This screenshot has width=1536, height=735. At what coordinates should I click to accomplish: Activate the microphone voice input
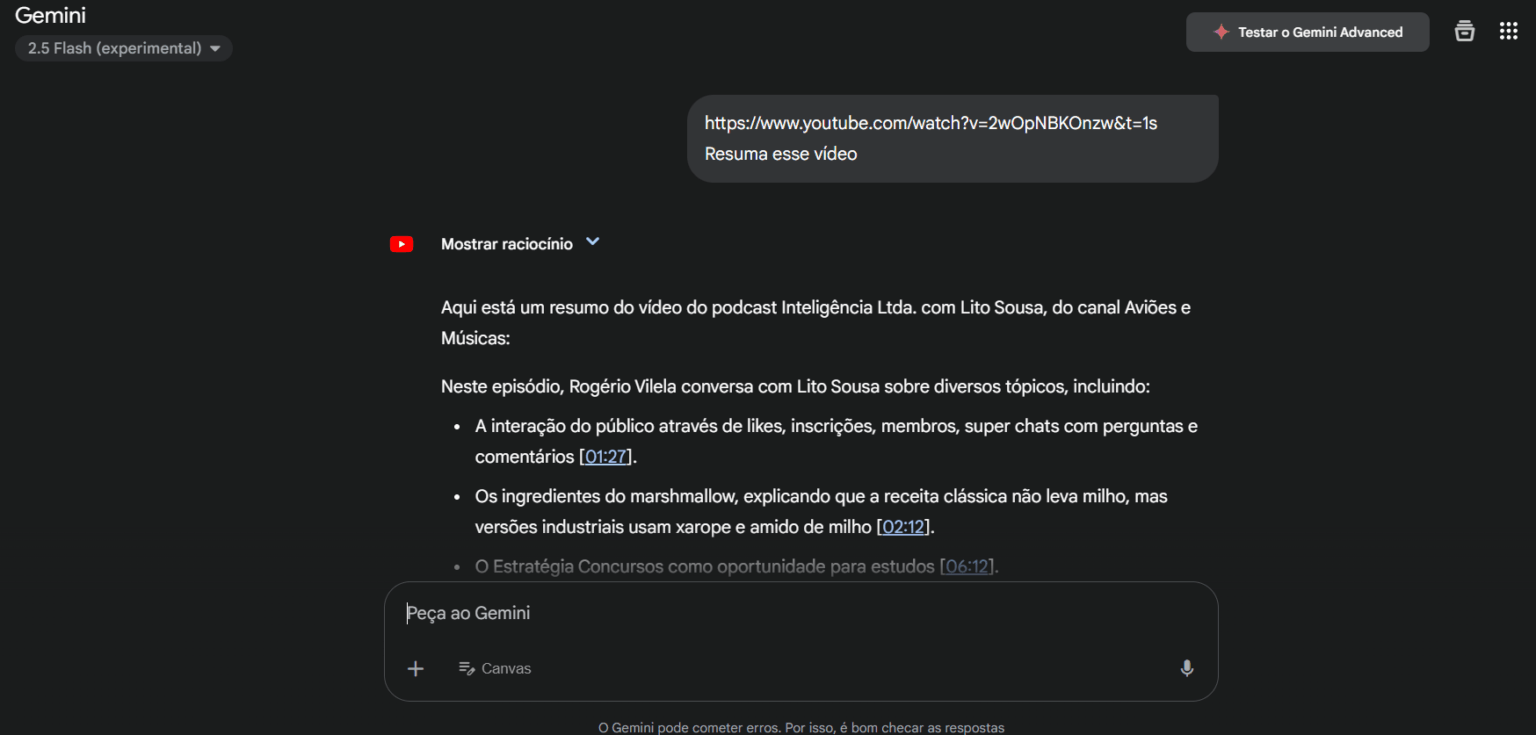[1187, 668]
